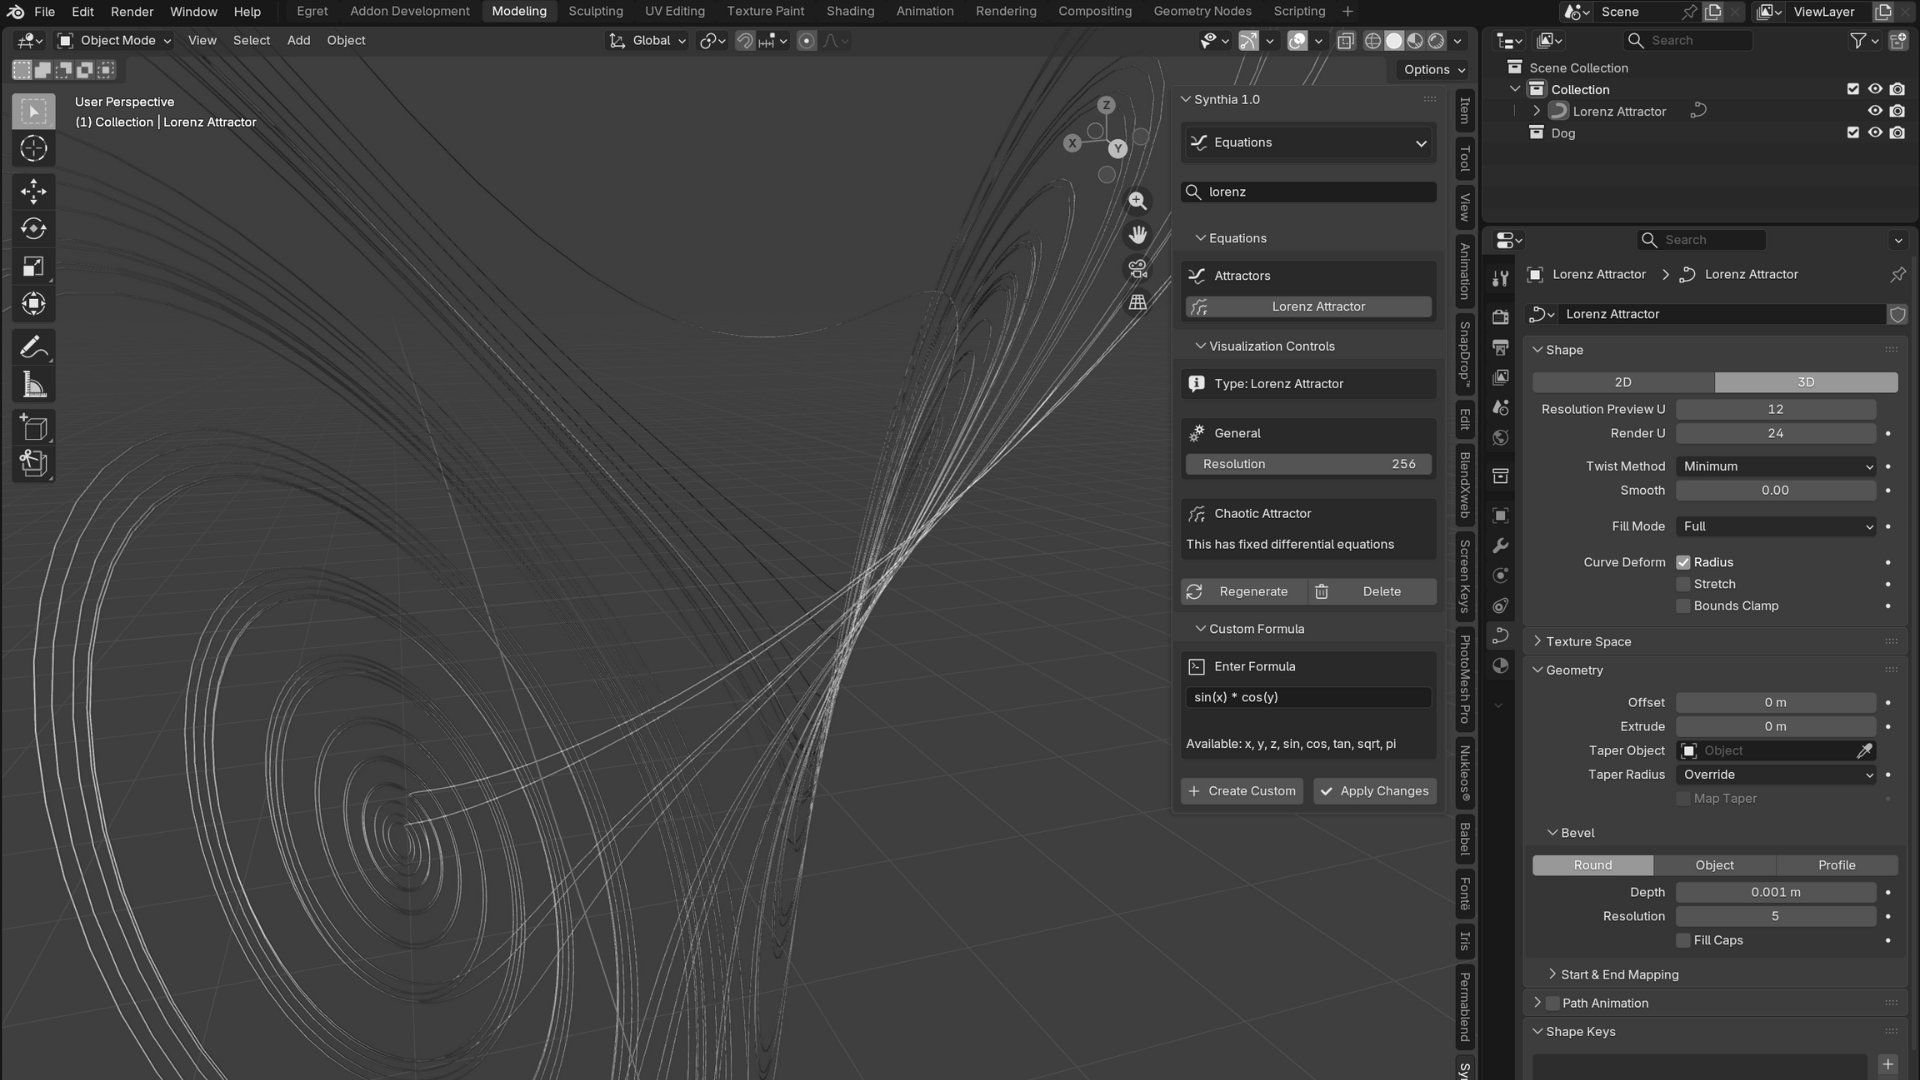This screenshot has height=1080, width=1920.
Task: Click the custom formula input field
Action: 1308,697
